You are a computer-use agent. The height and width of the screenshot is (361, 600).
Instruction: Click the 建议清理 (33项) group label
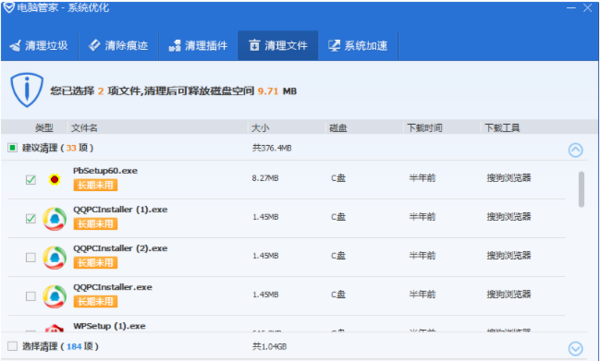pyautogui.click(x=58, y=148)
